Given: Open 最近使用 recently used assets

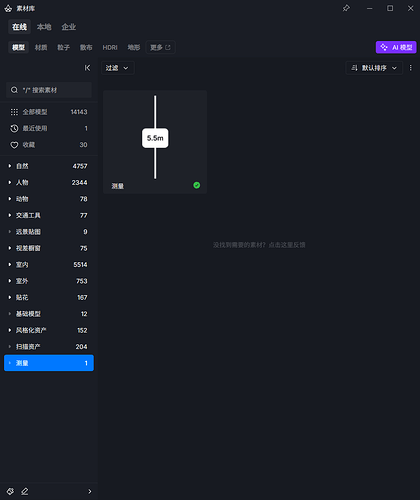Looking at the screenshot, I should click(x=49, y=128).
